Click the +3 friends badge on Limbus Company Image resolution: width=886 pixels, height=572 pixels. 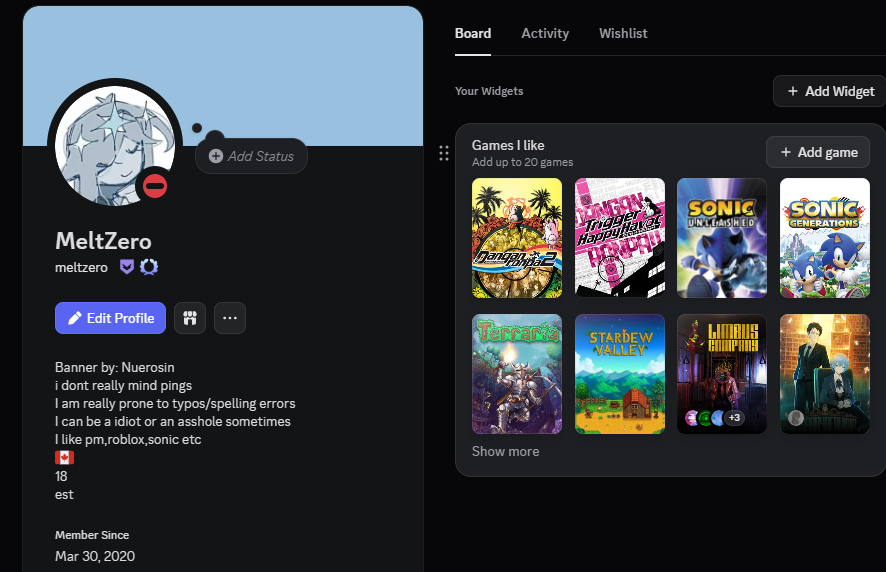(735, 418)
